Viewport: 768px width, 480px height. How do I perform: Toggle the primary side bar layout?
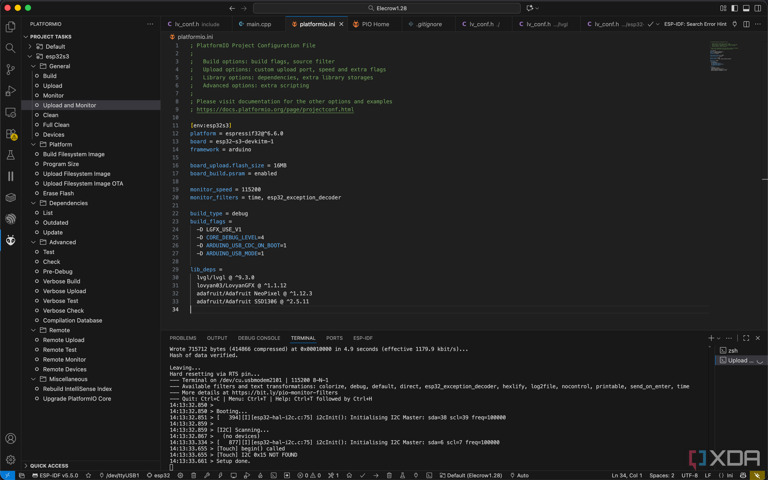pos(735,8)
